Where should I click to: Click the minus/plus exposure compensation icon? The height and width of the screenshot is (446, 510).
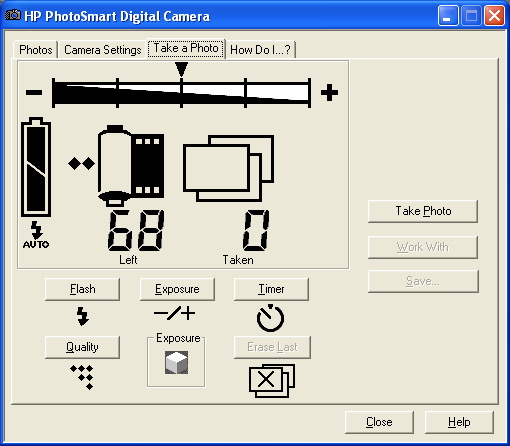175,313
